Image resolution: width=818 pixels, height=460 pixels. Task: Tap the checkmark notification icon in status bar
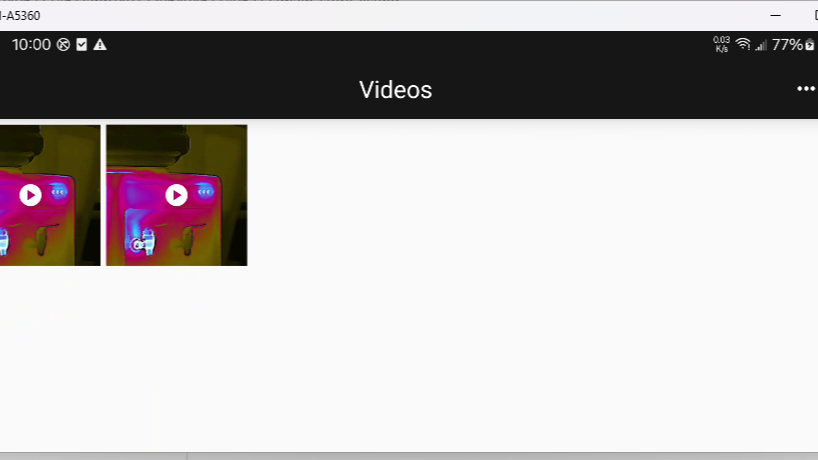click(81, 45)
